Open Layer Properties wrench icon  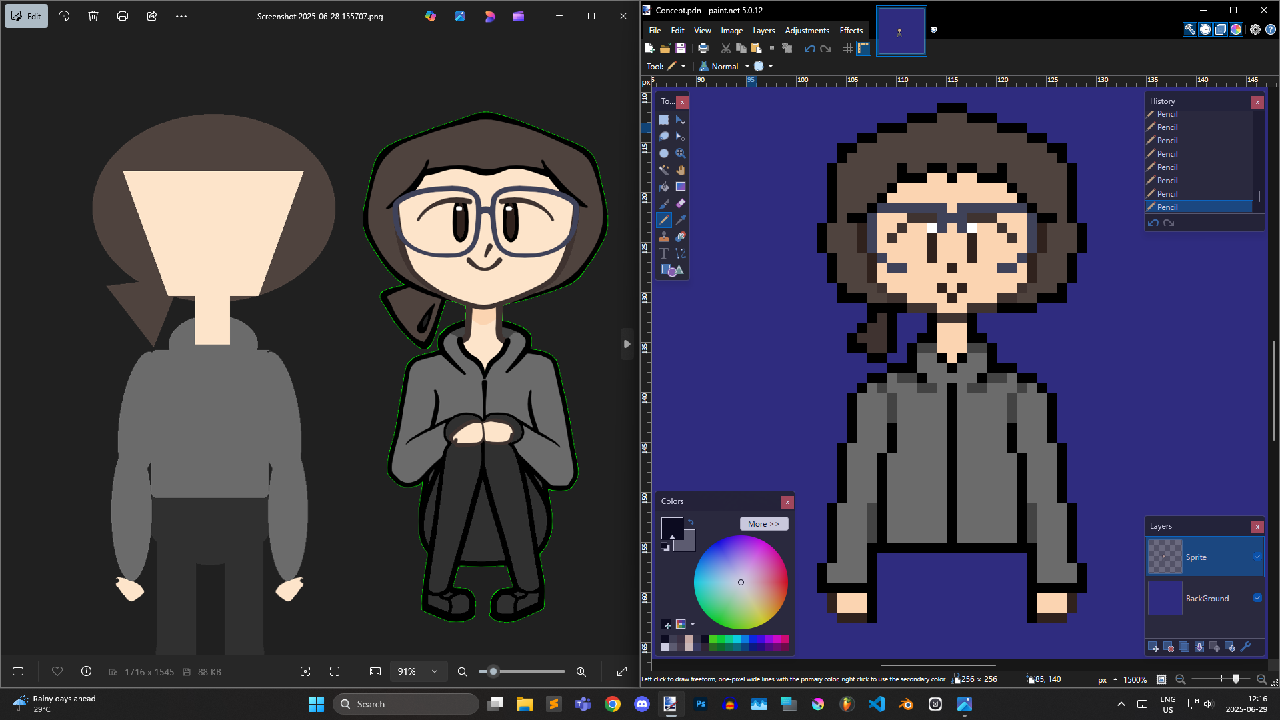click(1246, 647)
